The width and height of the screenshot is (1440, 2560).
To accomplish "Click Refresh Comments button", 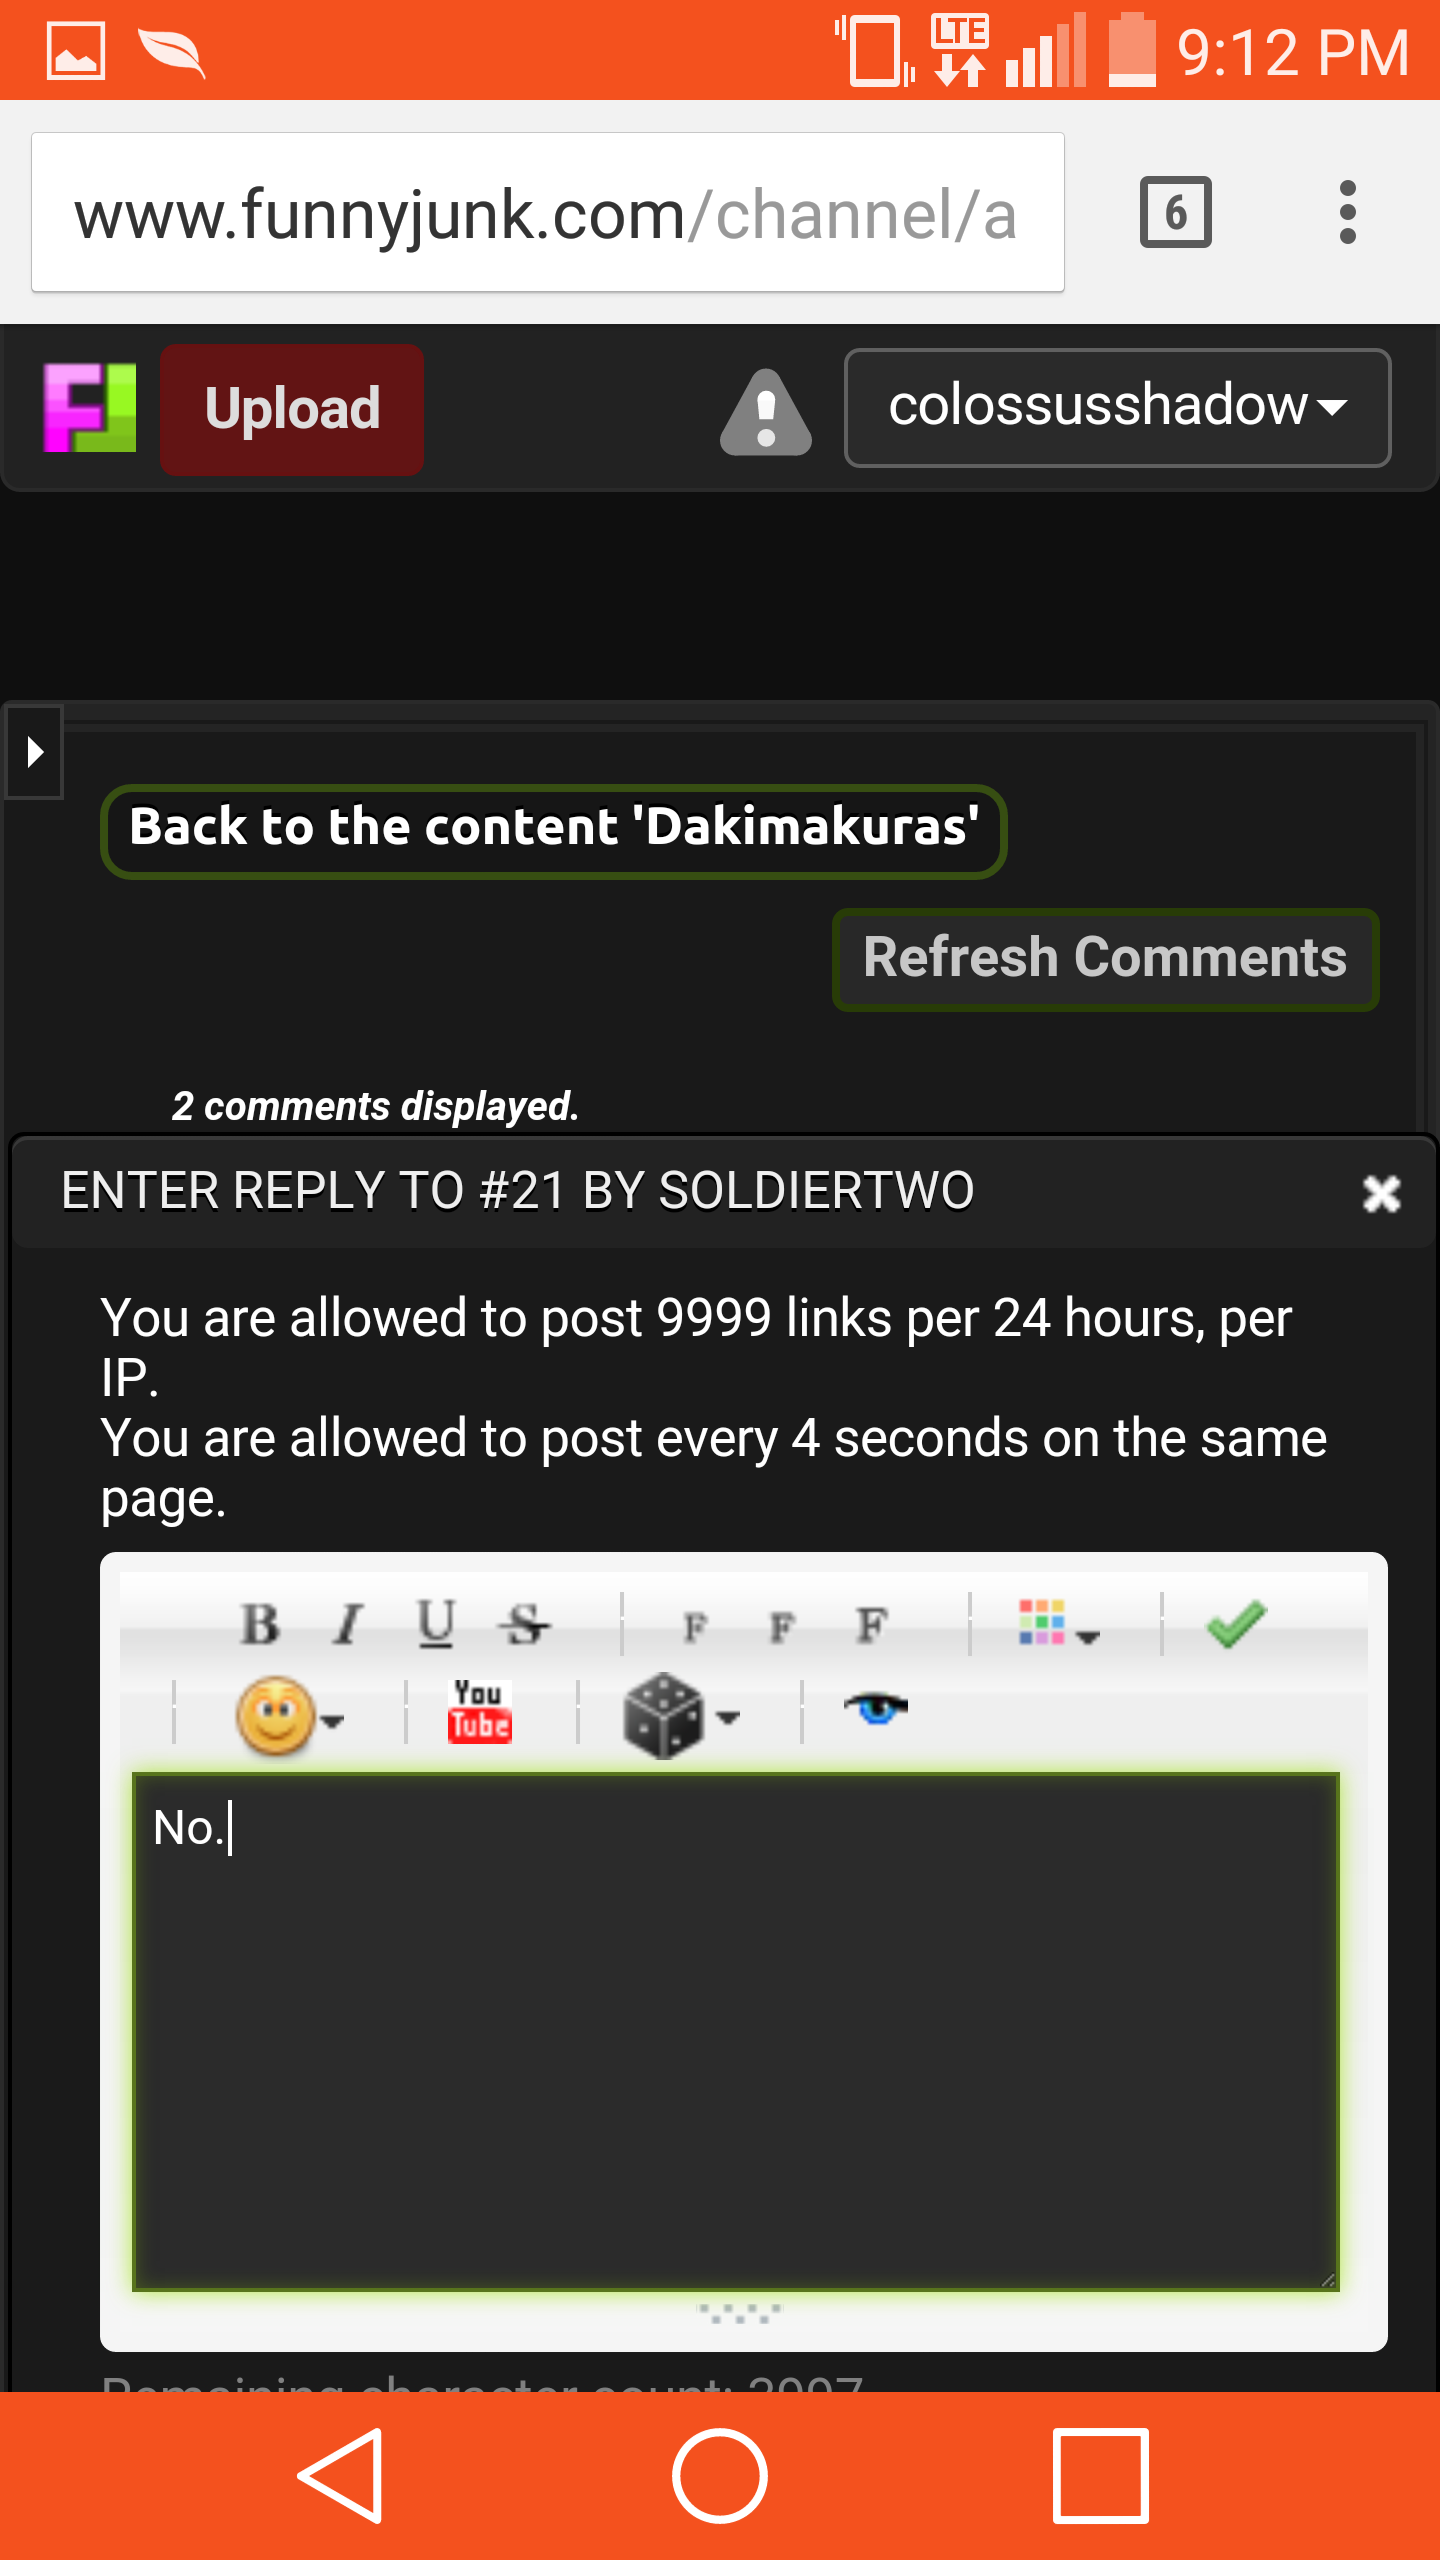I will (x=1105, y=958).
